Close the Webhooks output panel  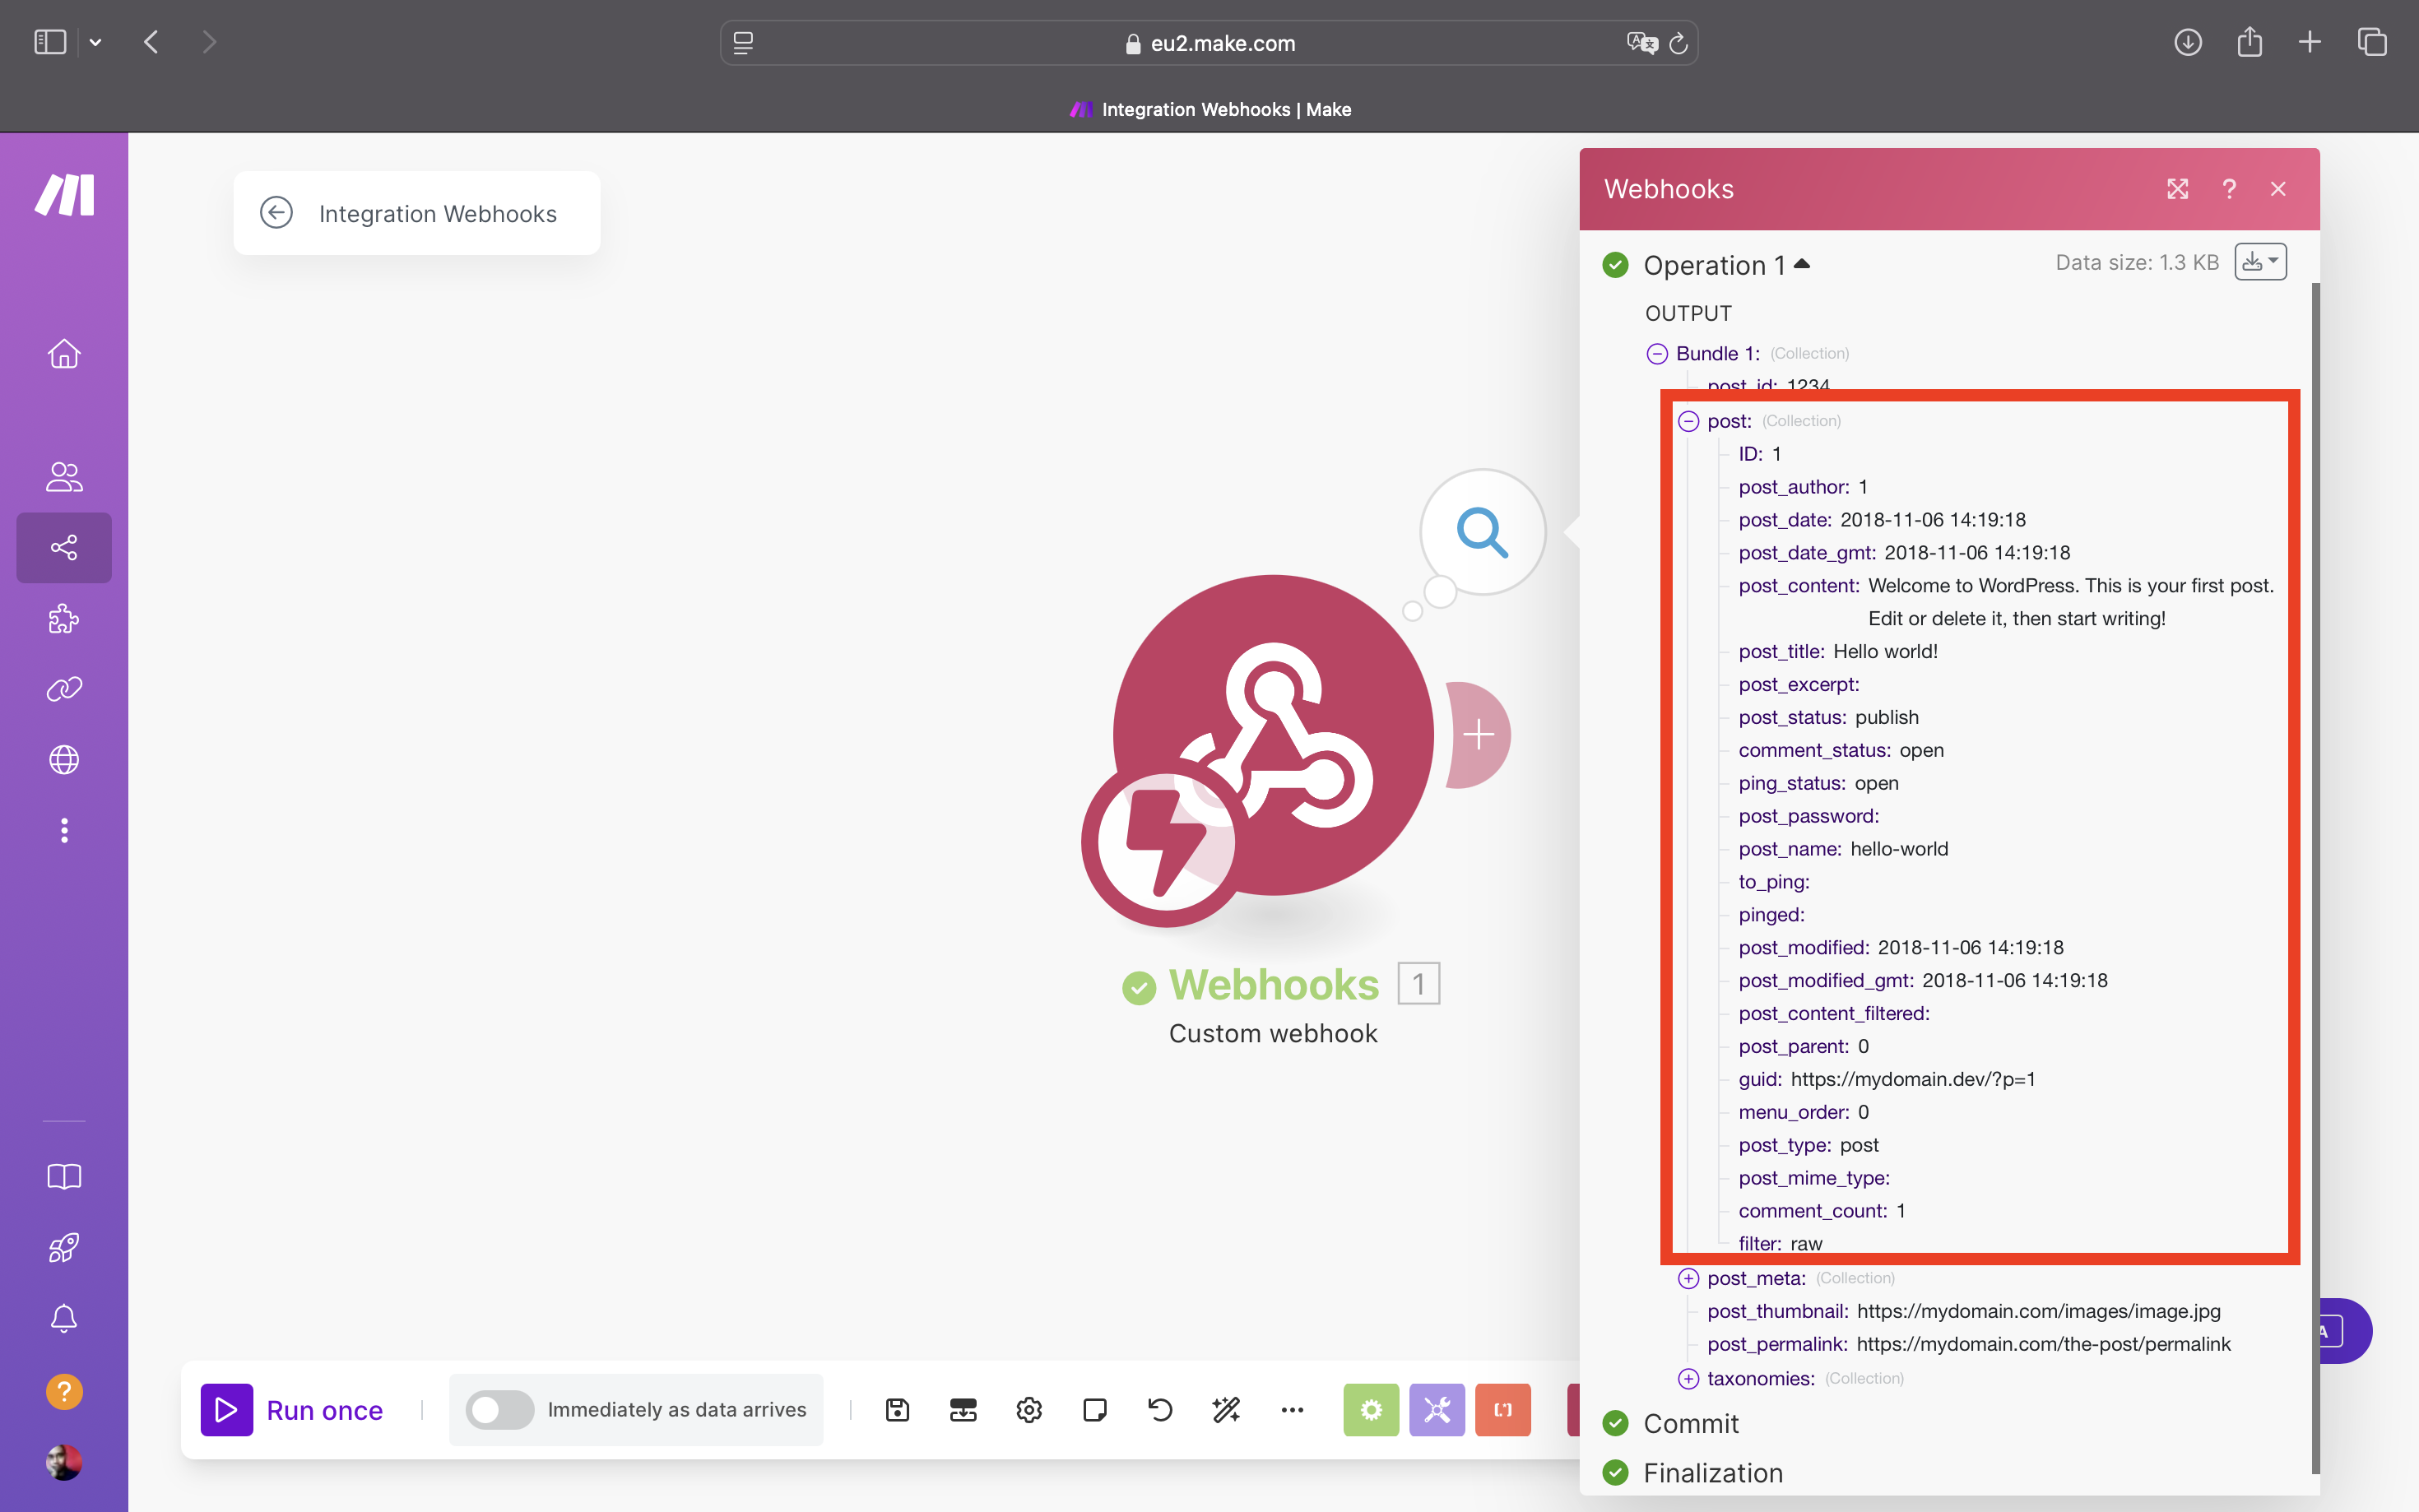point(2278,189)
